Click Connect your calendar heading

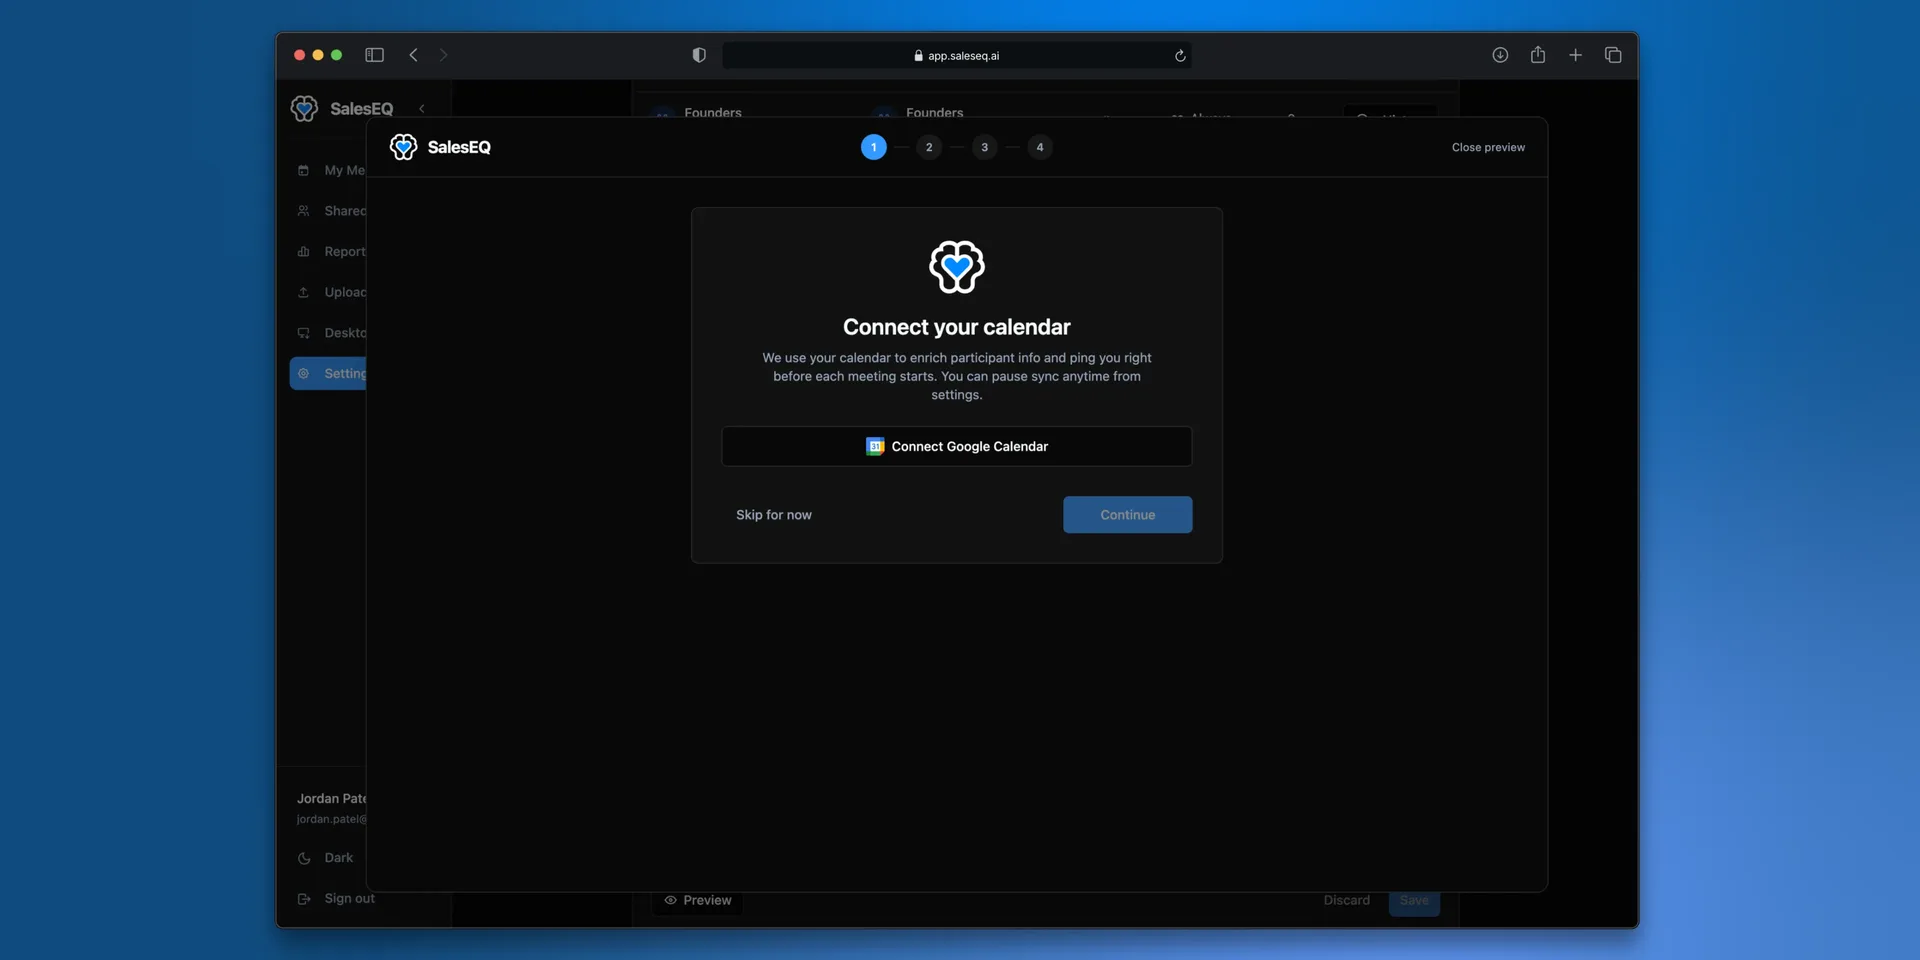pos(956,327)
